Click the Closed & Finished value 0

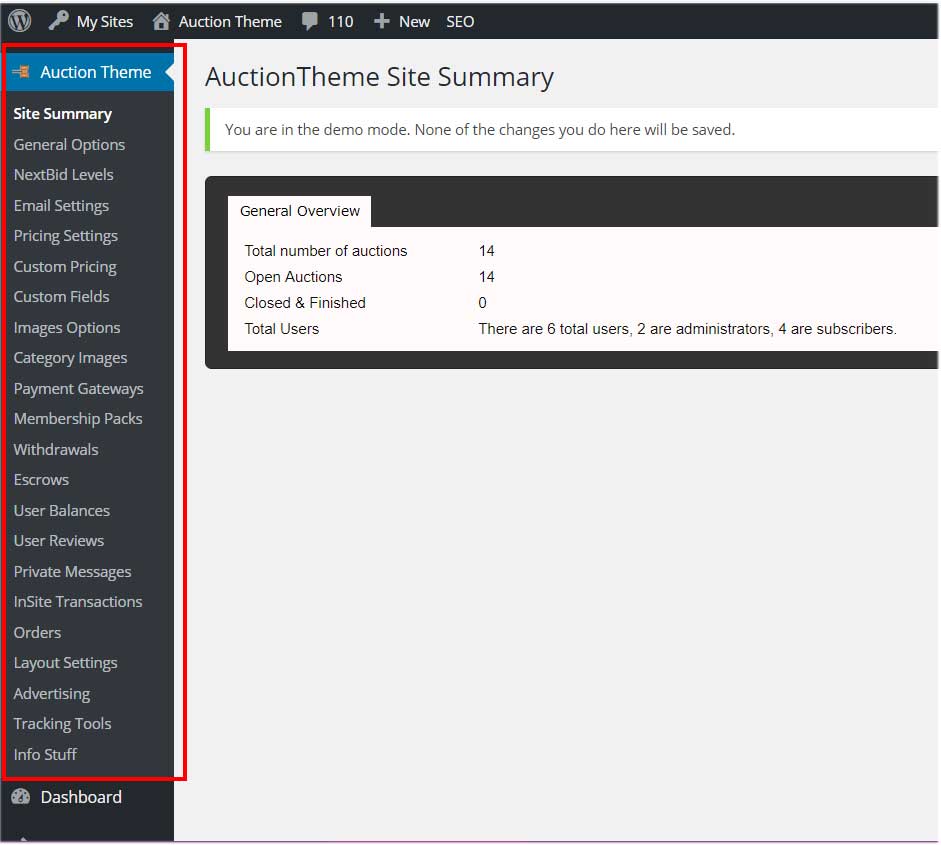tap(483, 303)
